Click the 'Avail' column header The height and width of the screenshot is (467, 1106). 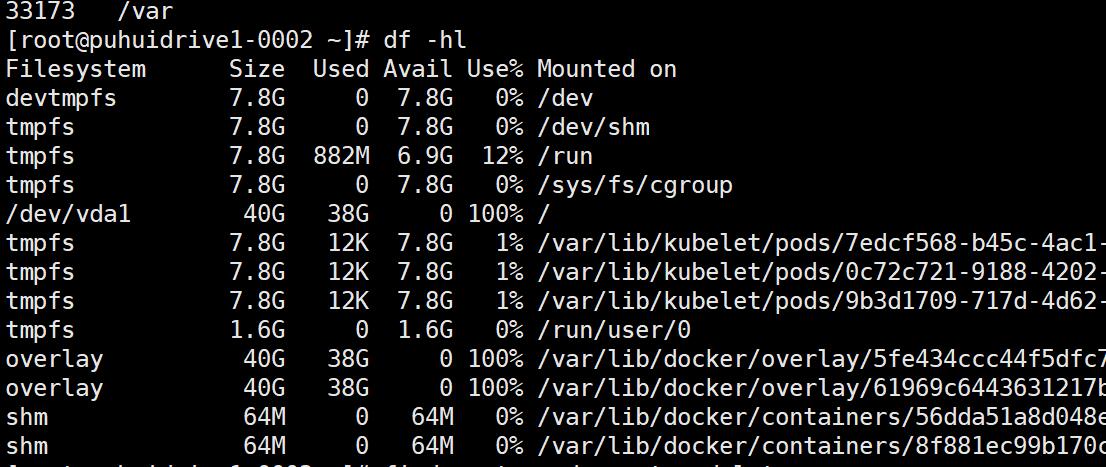[x=418, y=68]
